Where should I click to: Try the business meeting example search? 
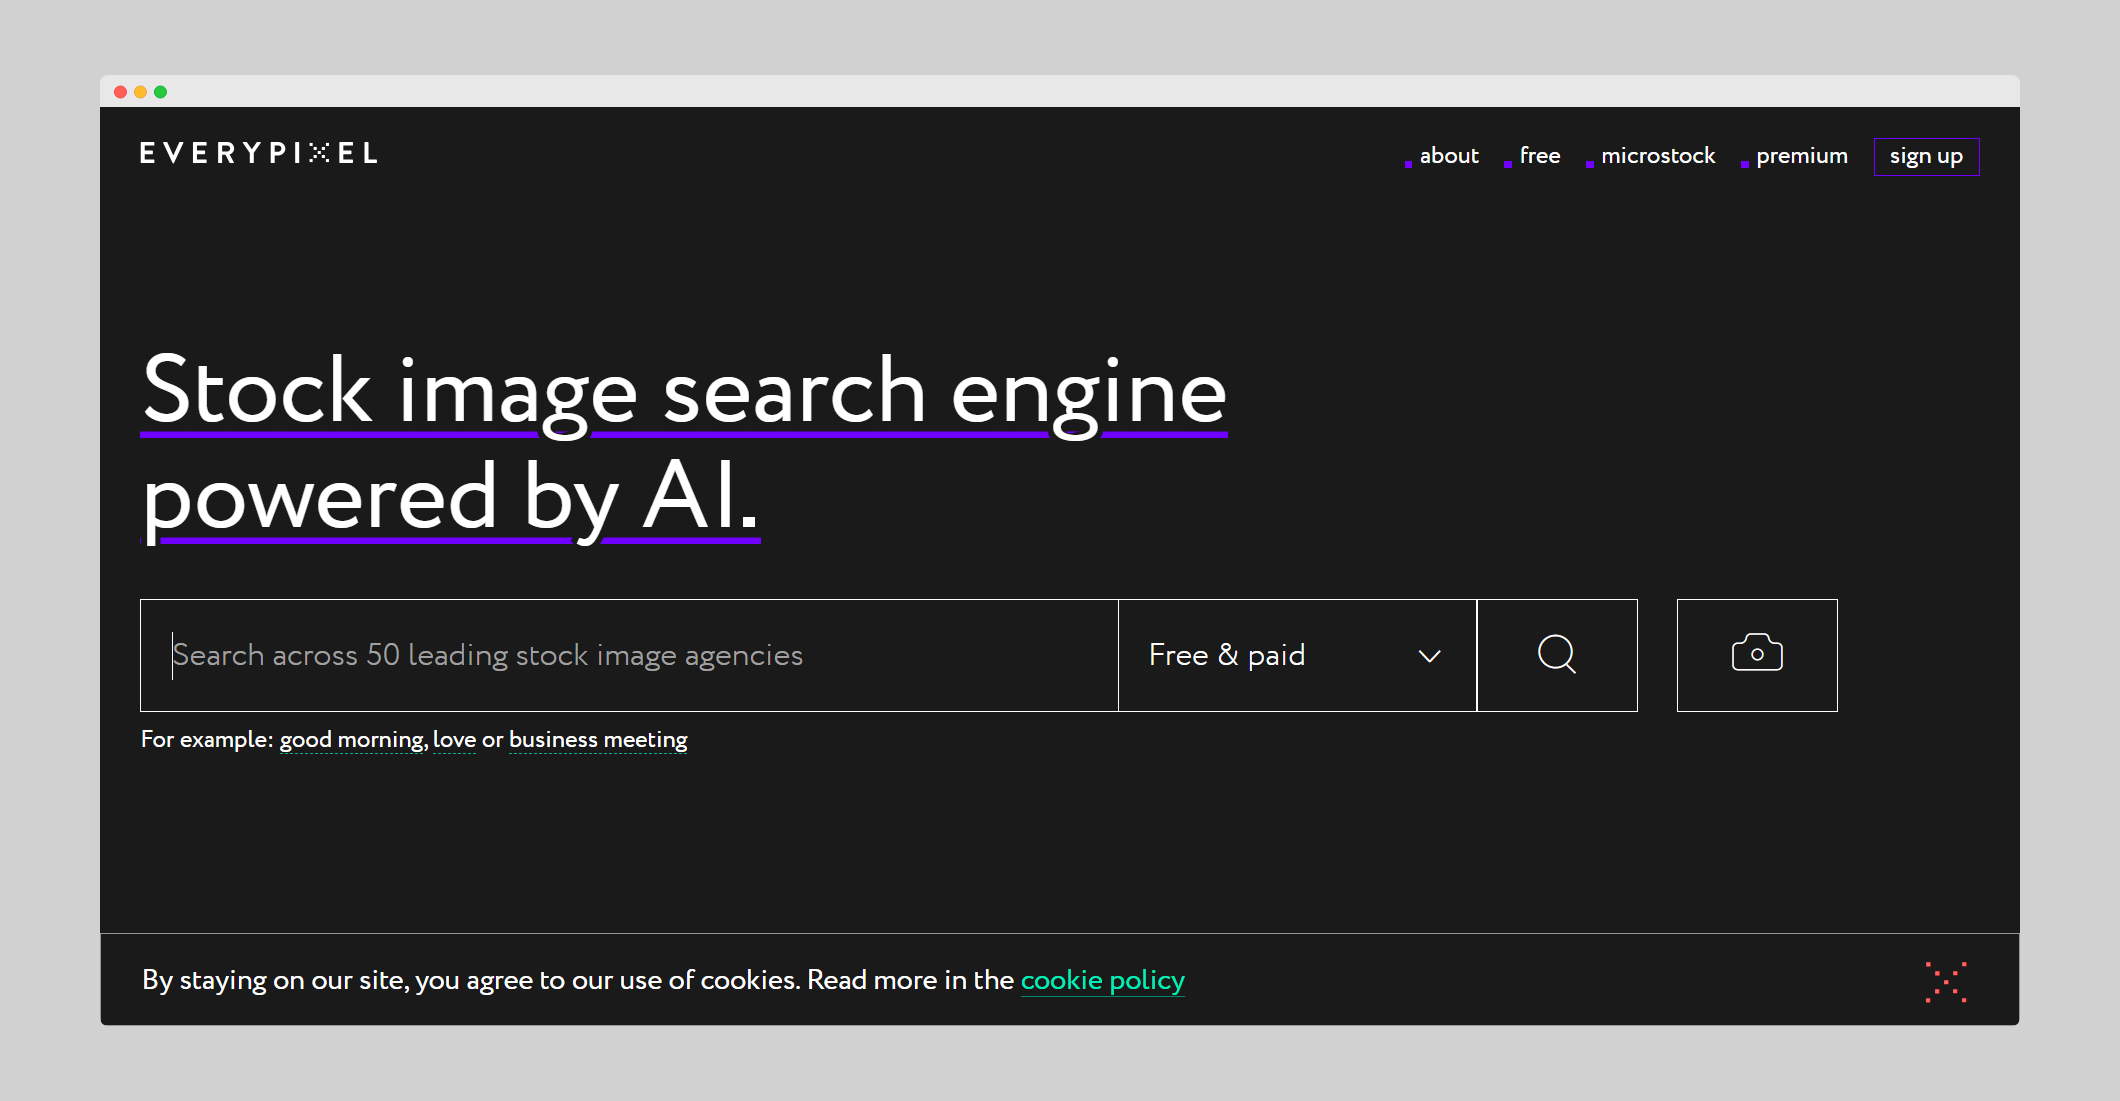(598, 740)
